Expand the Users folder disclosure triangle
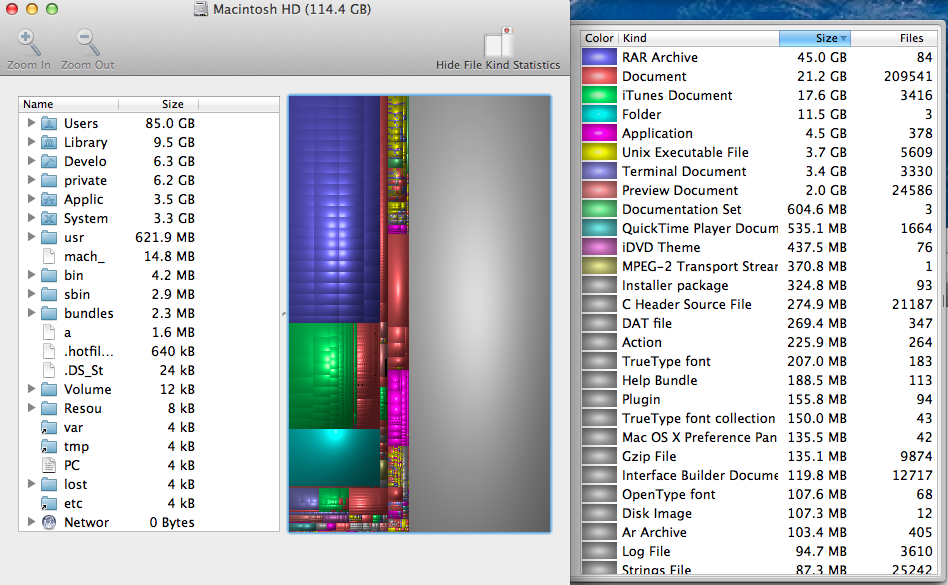The width and height of the screenshot is (948, 585). point(31,123)
